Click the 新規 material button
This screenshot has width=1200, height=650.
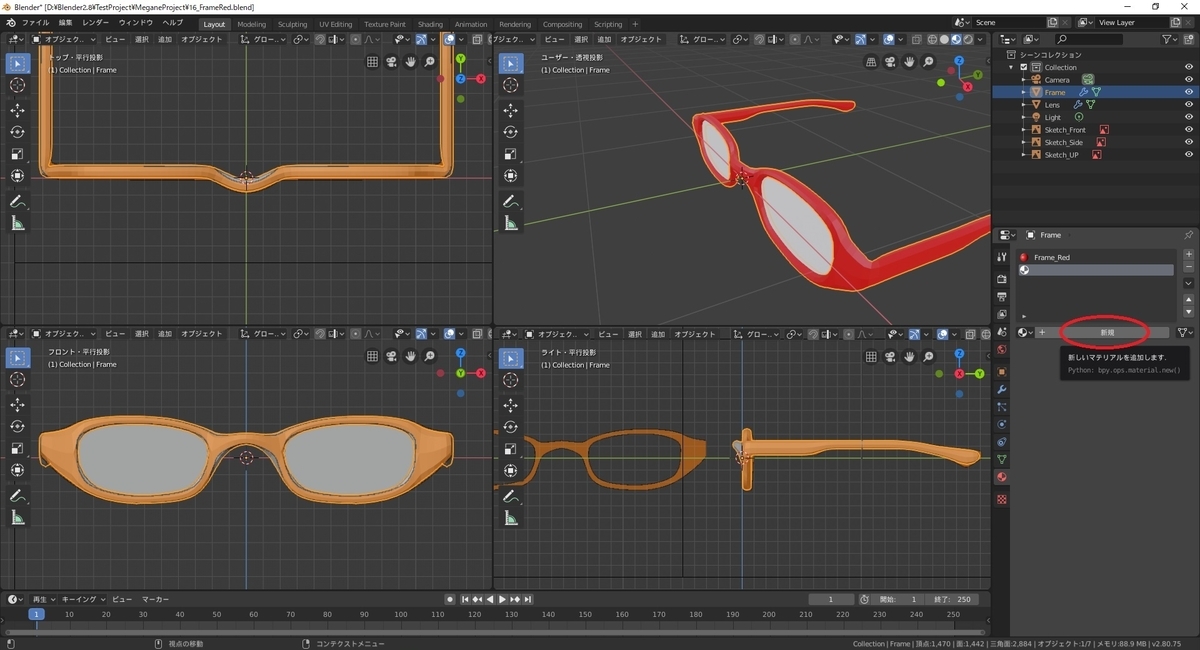[x=1107, y=332]
